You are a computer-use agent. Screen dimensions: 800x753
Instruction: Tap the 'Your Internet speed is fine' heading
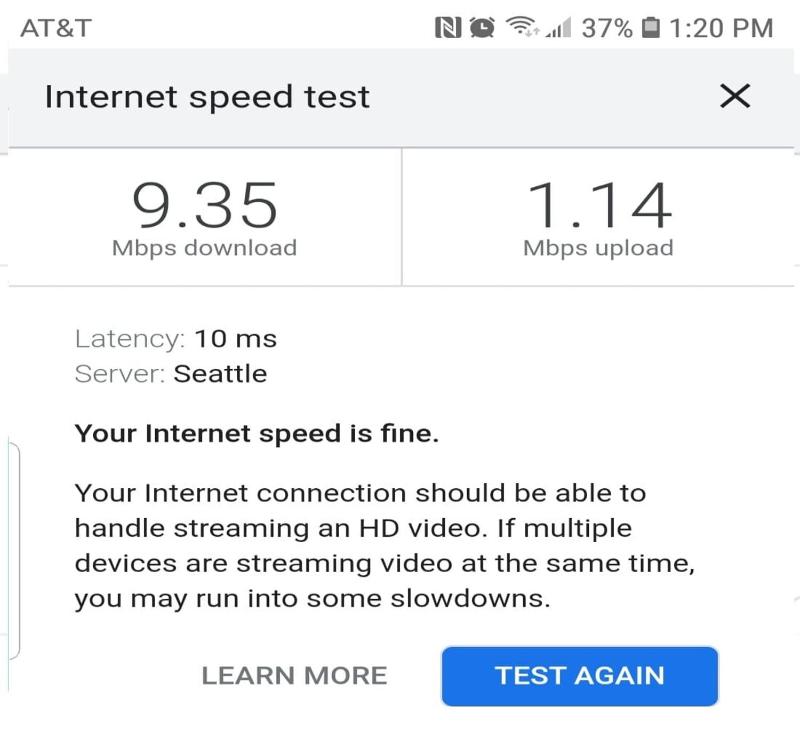(257, 434)
